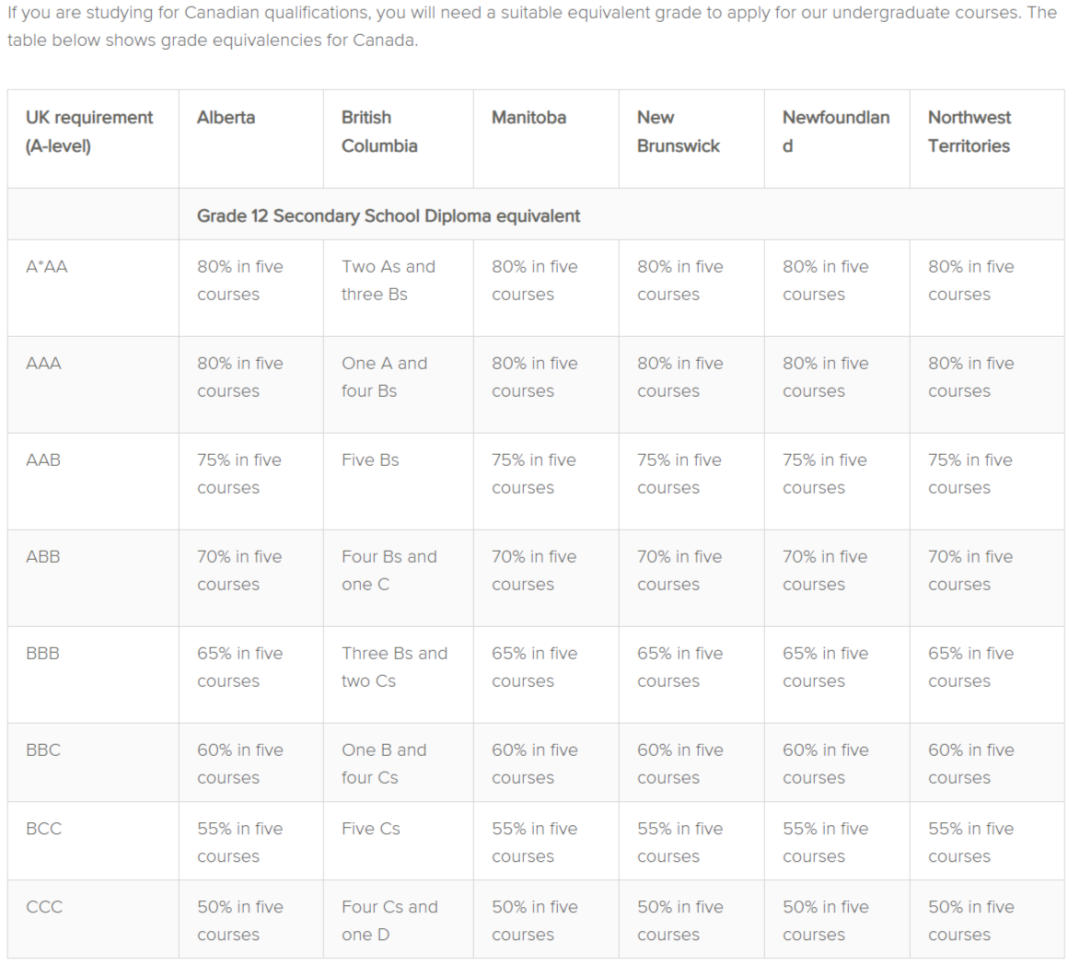Viewport: 1080px width, 965px height.
Task: Click Alberta's '55% in five courses' cell
Action: 251,841
